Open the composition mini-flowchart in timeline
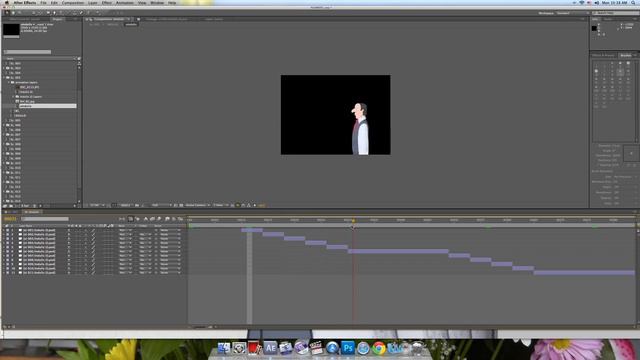The width and height of the screenshot is (640, 360). tap(122, 219)
